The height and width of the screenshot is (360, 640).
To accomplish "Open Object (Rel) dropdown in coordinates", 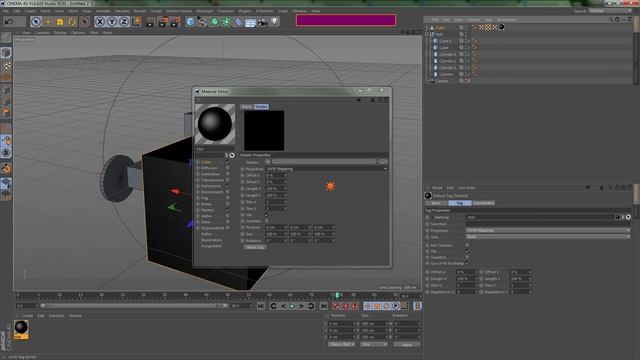I will [x=341, y=344].
